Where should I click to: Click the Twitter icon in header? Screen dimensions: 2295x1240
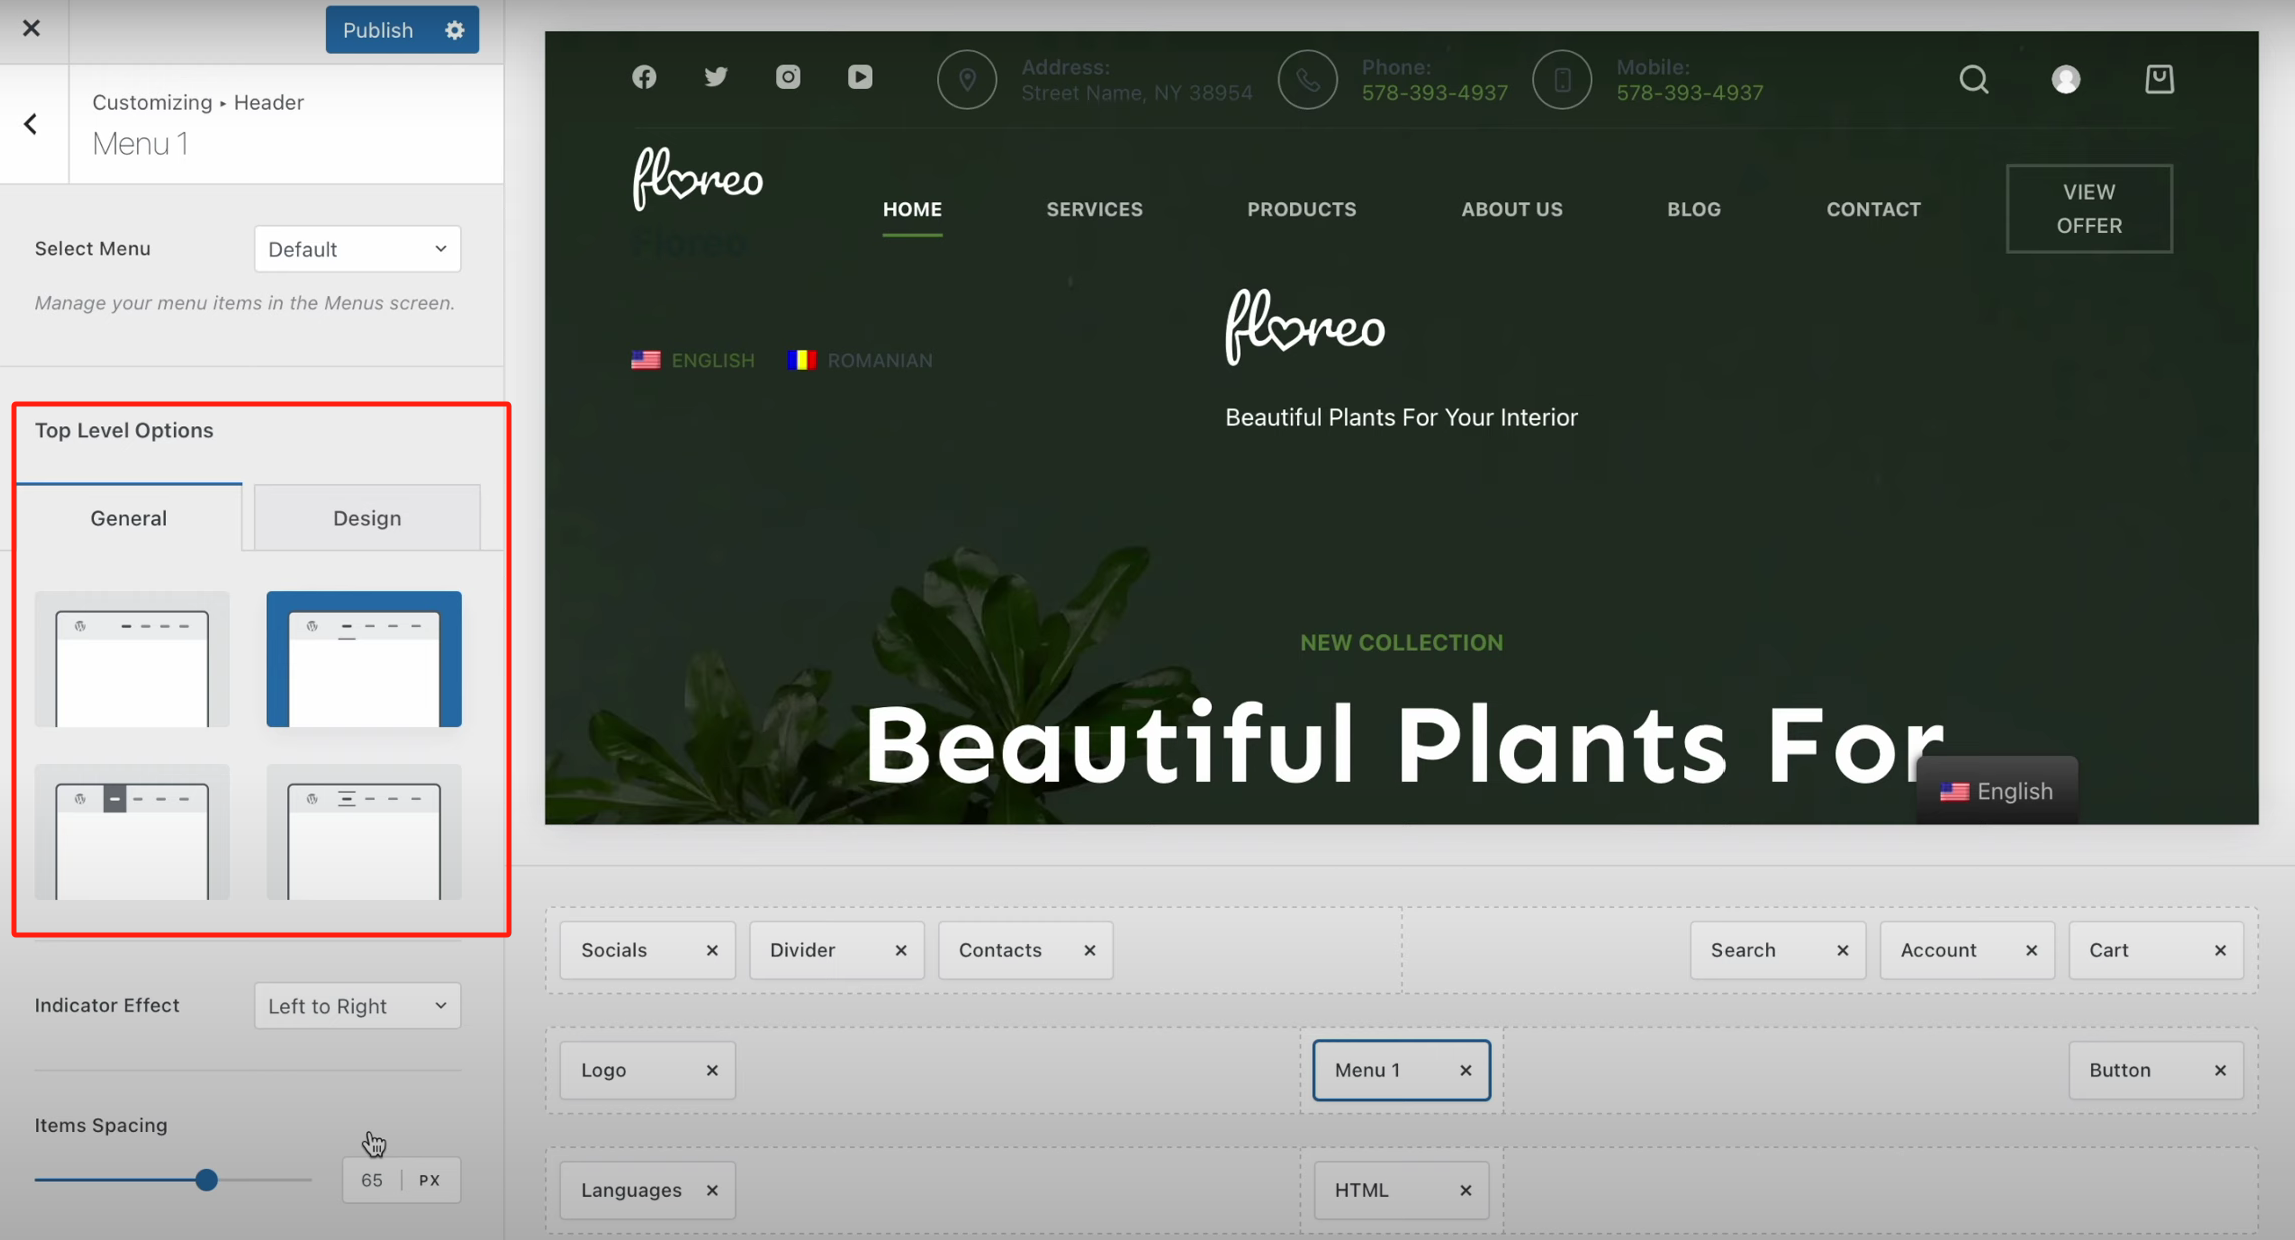716,77
